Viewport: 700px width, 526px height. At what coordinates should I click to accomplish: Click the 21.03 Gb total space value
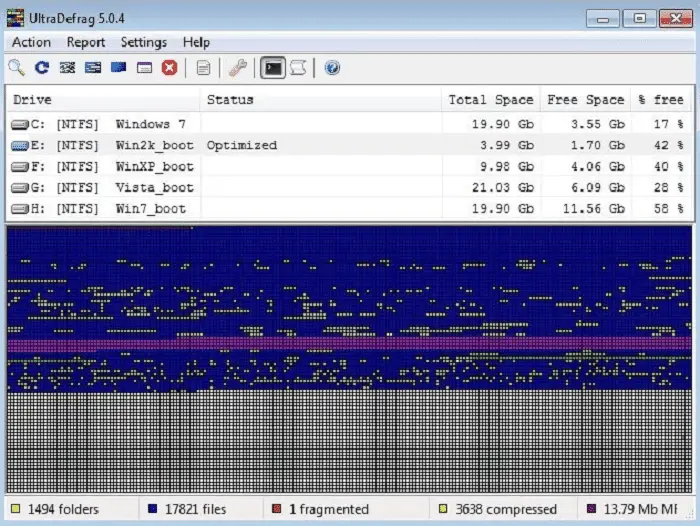coord(503,188)
